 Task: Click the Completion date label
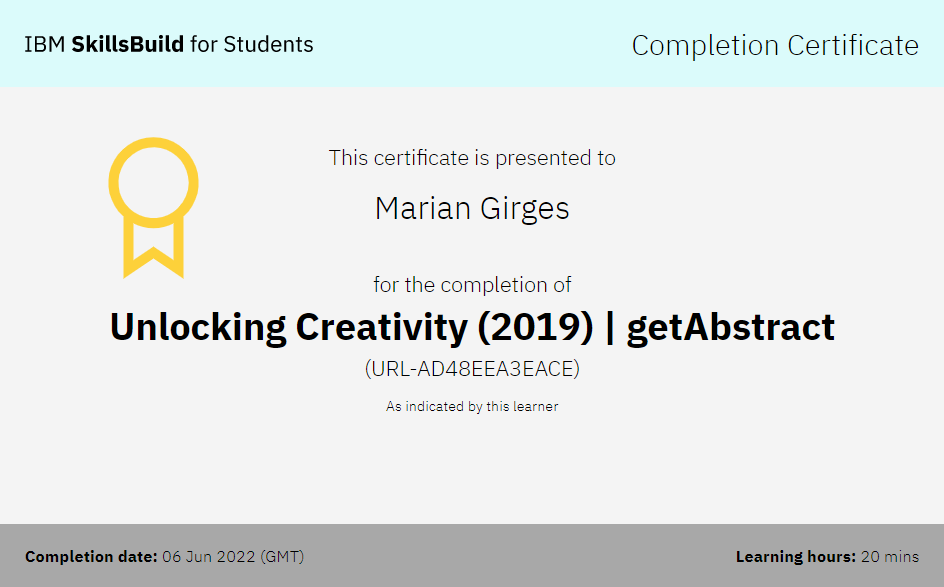coord(91,557)
